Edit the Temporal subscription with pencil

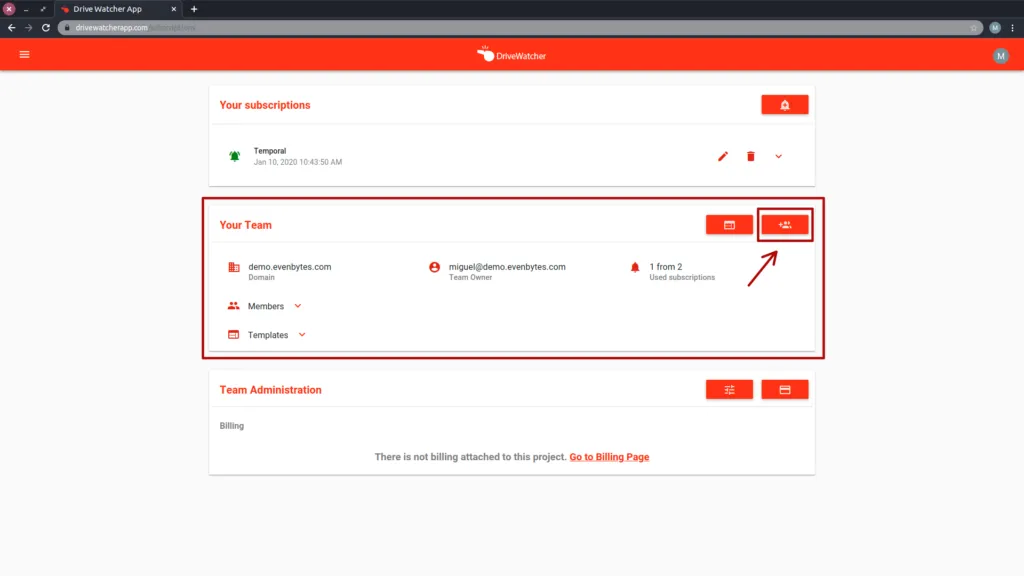[x=723, y=157]
